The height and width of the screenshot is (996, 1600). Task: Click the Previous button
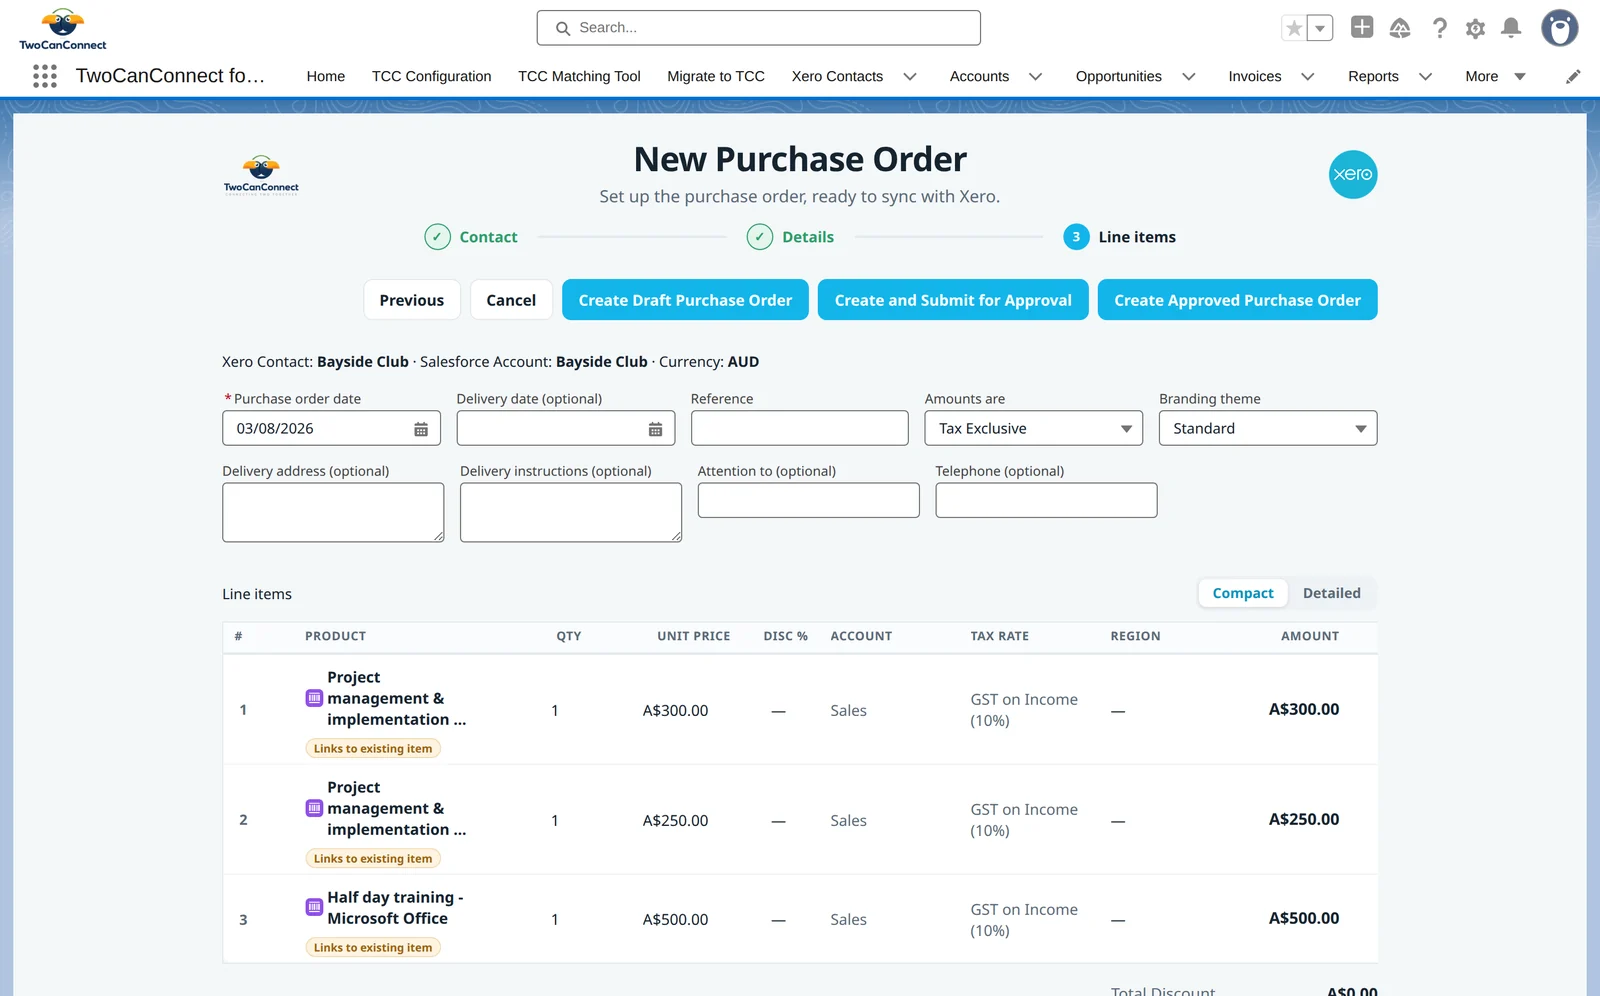[411, 300]
